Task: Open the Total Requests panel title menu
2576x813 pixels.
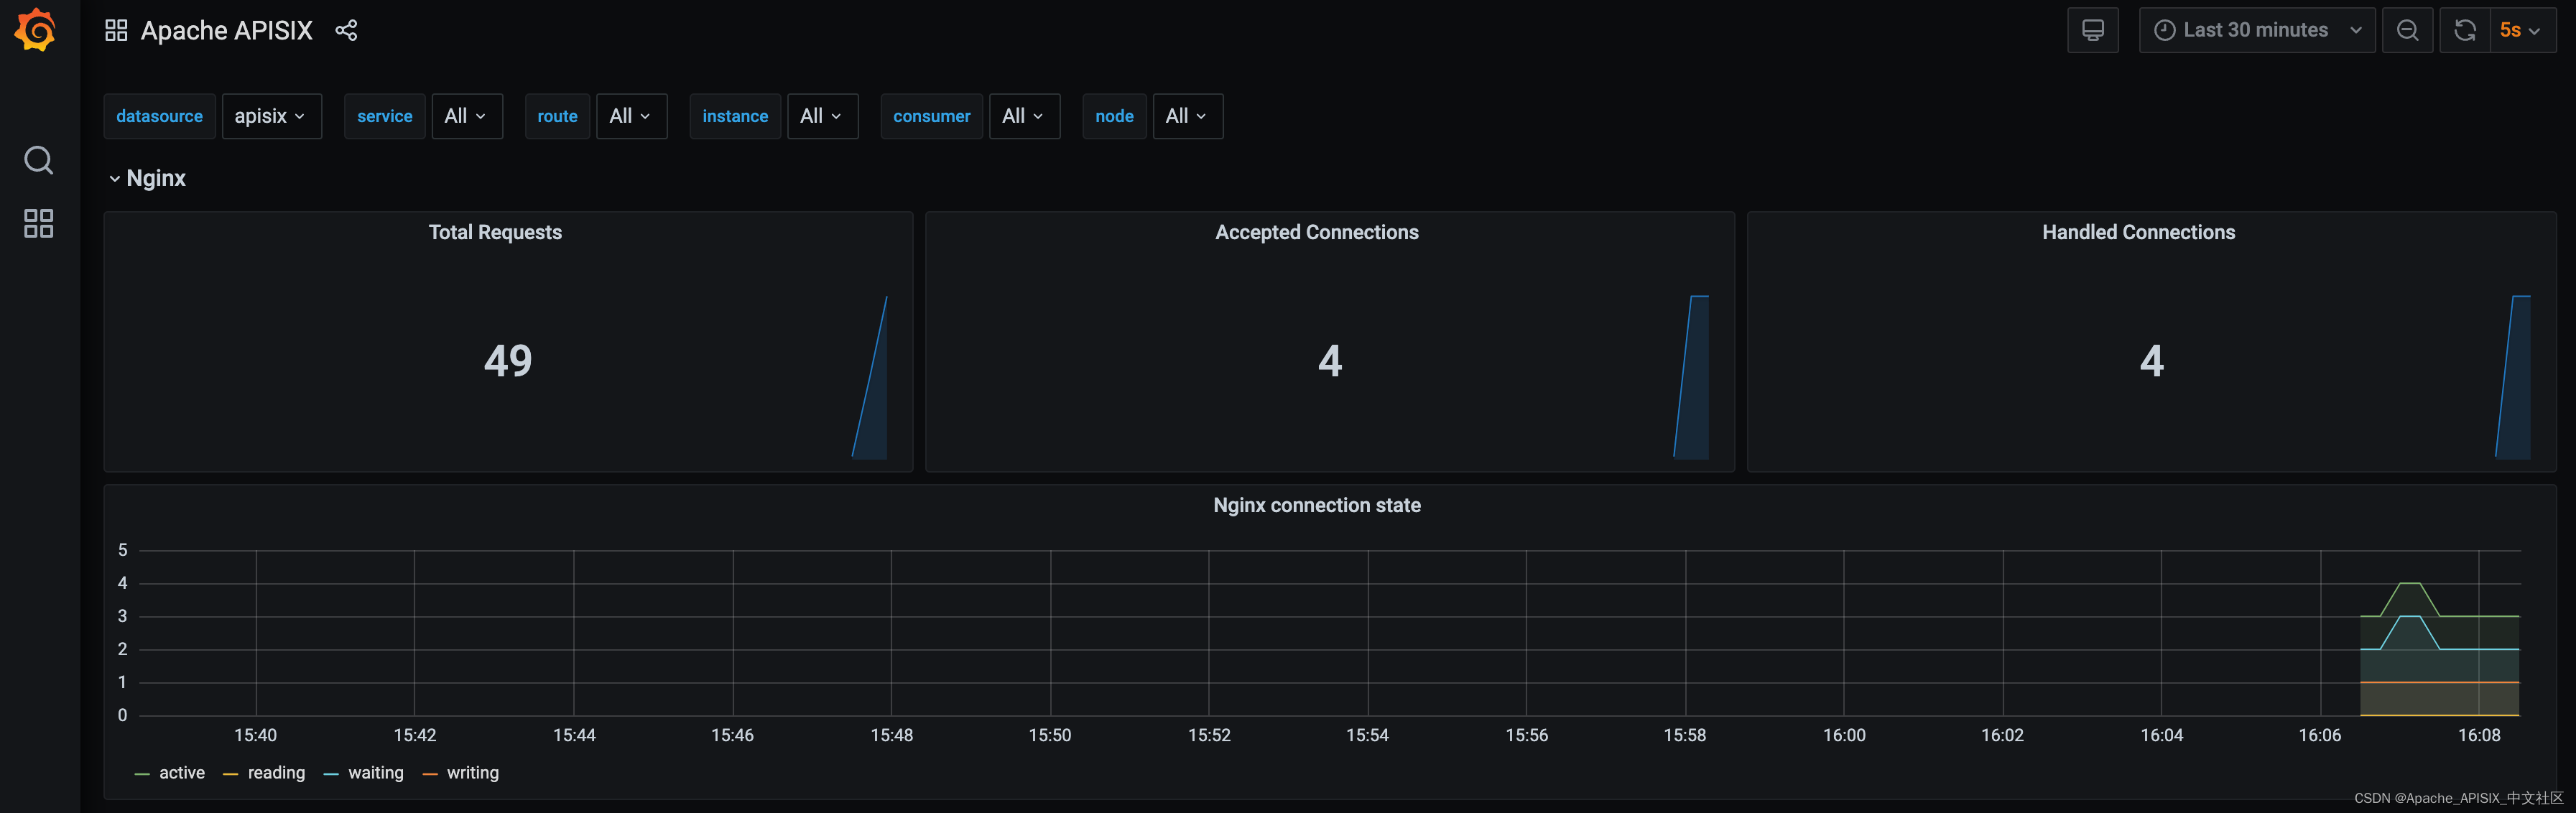Action: pyautogui.click(x=495, y=232)
